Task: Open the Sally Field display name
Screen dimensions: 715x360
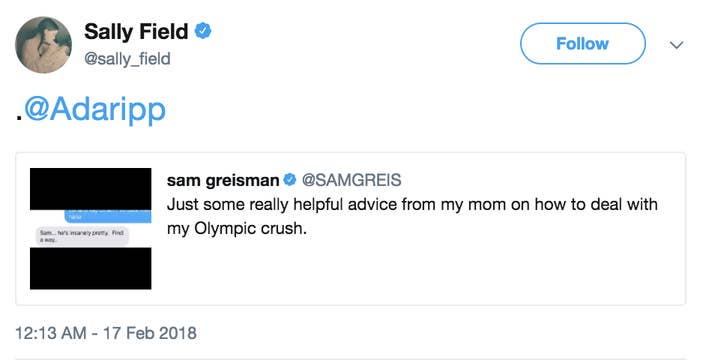Action: [136, 31]
